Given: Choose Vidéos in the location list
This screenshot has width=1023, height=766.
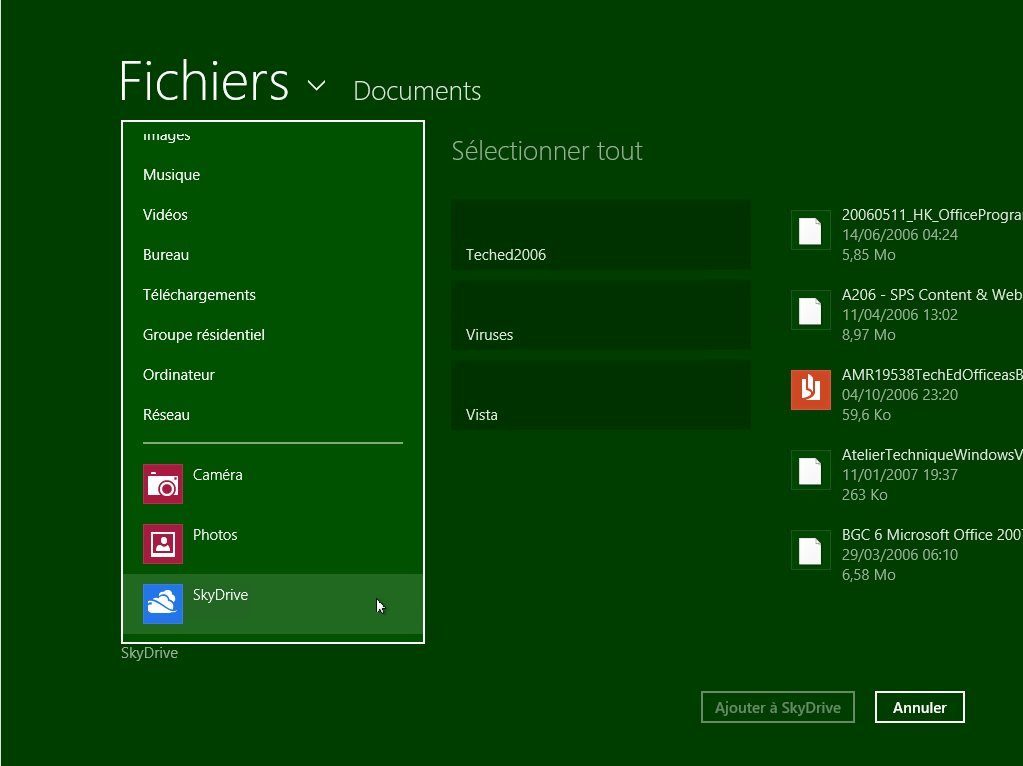Looking at the screenshot, I should [x=165, y=215].
